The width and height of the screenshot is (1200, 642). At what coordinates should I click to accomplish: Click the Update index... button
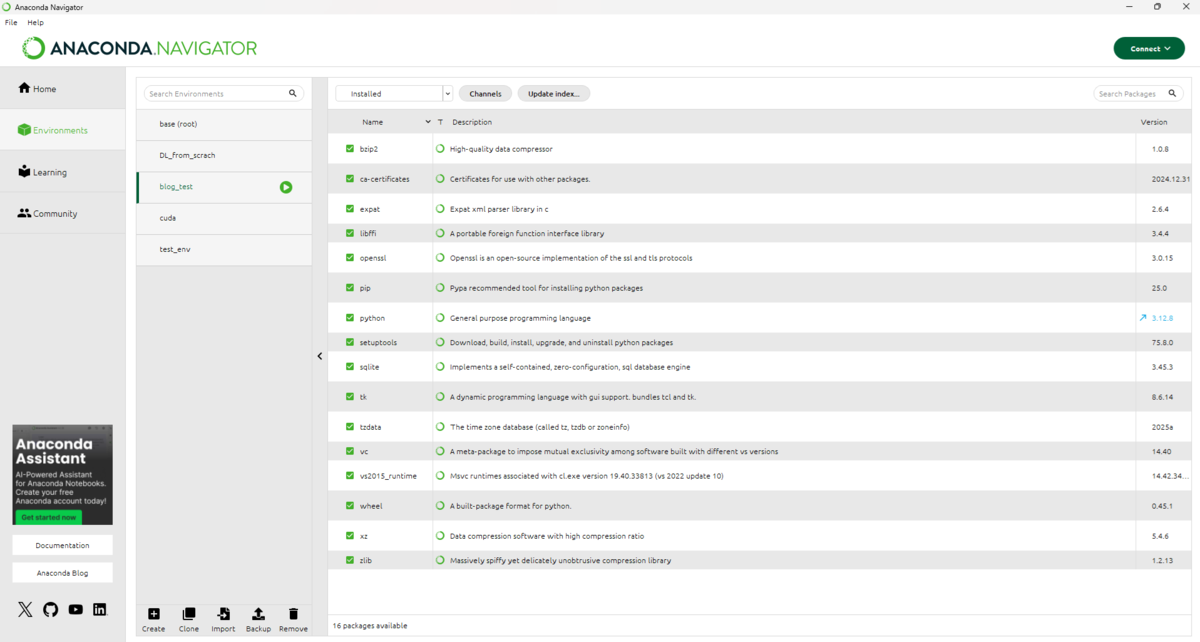[553, 93]
